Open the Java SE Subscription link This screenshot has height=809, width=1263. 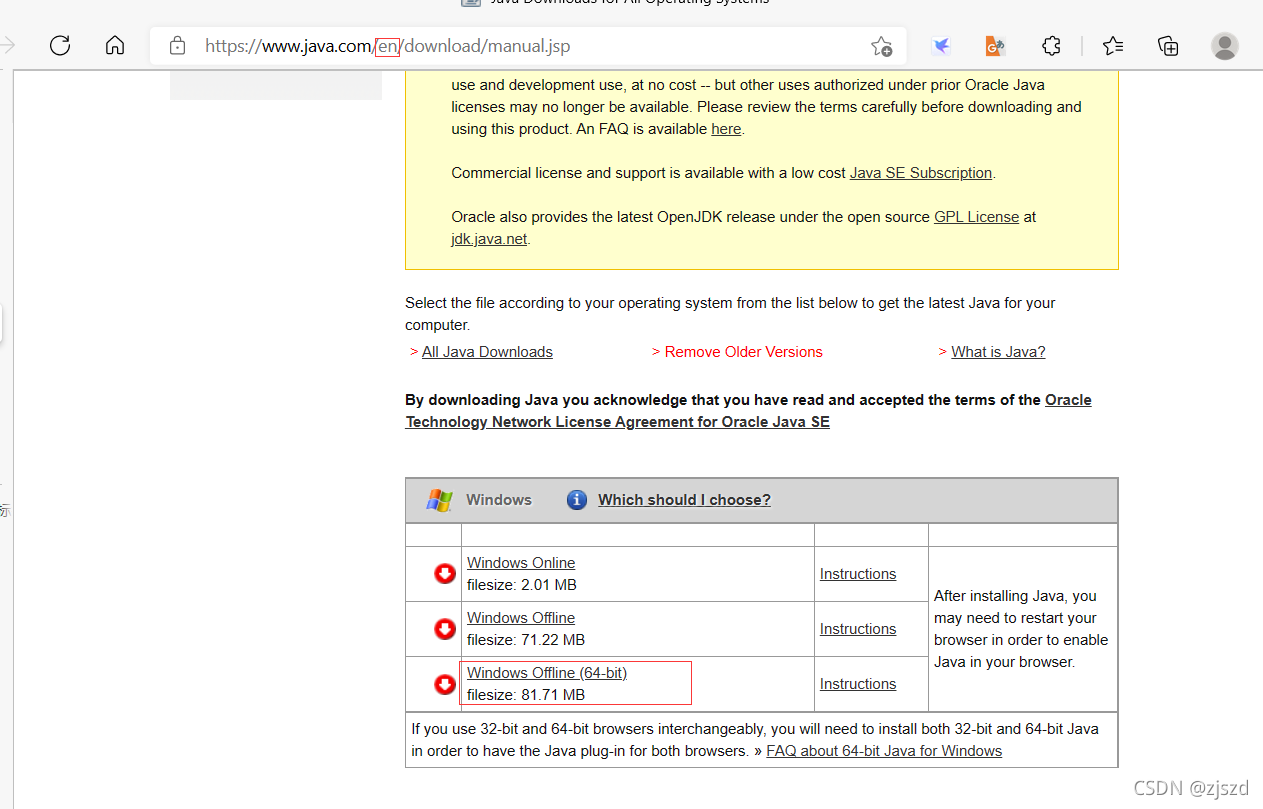tap(921, 173)
